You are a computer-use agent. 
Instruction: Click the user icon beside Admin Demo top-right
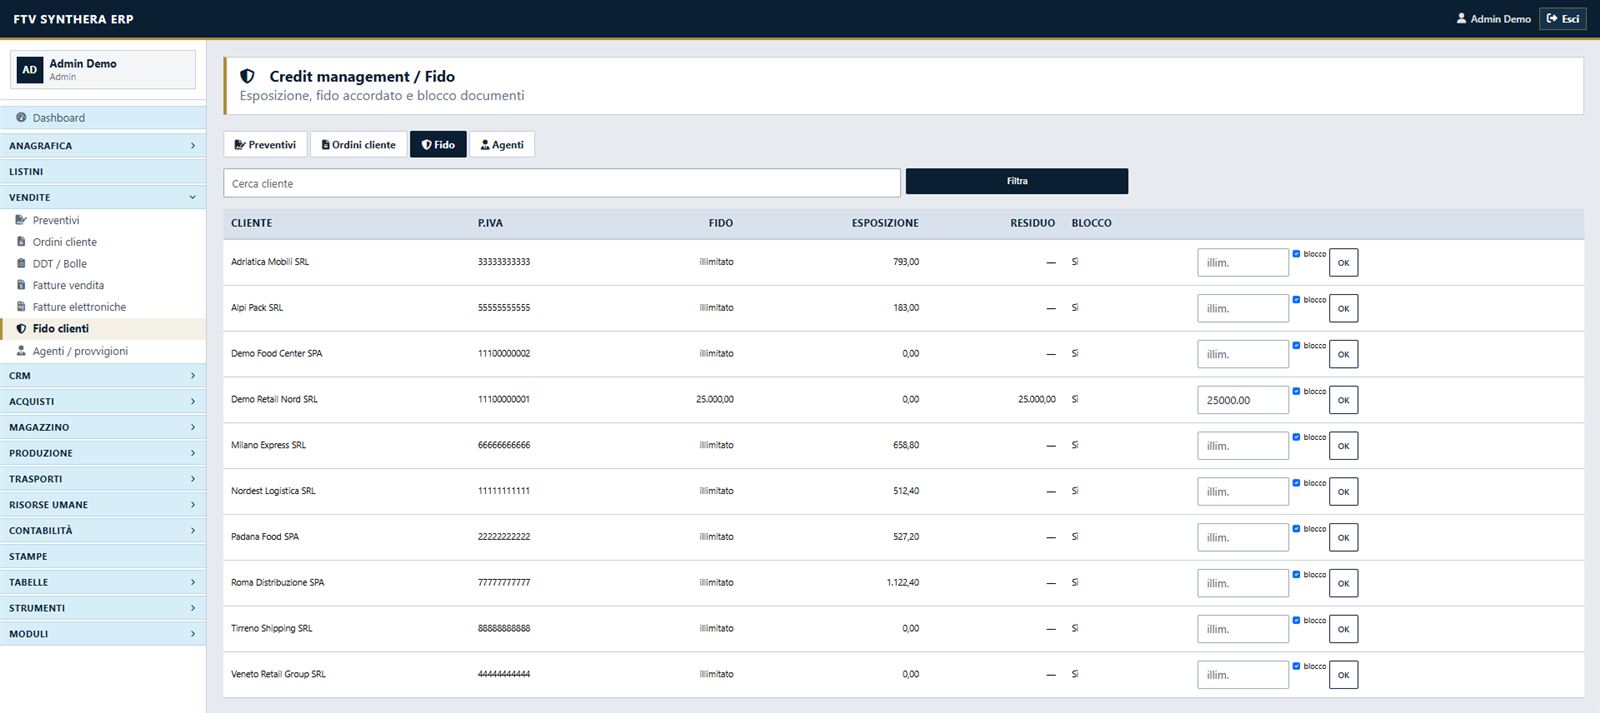click(1461, 18)
